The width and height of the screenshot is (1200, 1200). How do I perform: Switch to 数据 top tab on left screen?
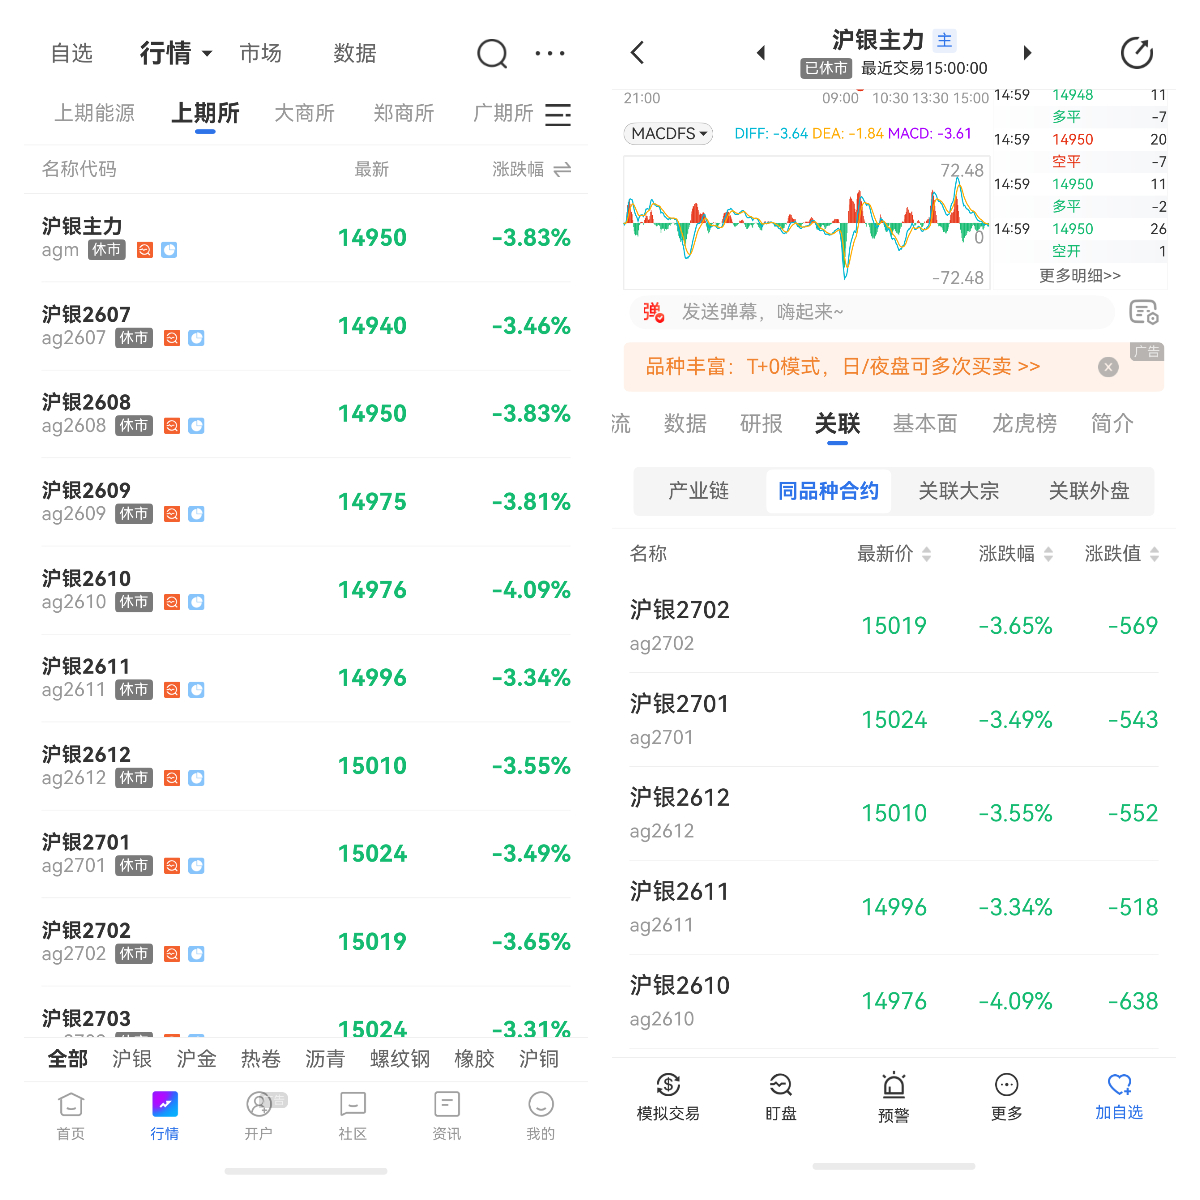(x=355, y=53)
